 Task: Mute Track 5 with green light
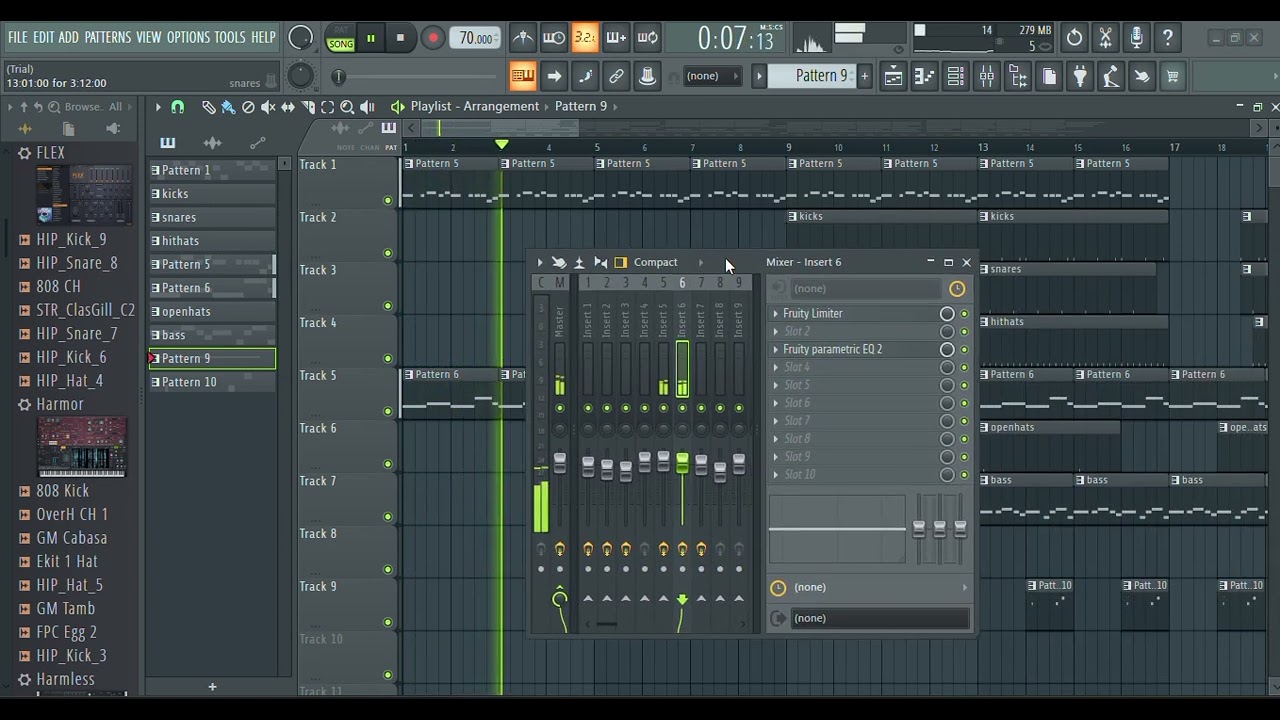[388, 411]
